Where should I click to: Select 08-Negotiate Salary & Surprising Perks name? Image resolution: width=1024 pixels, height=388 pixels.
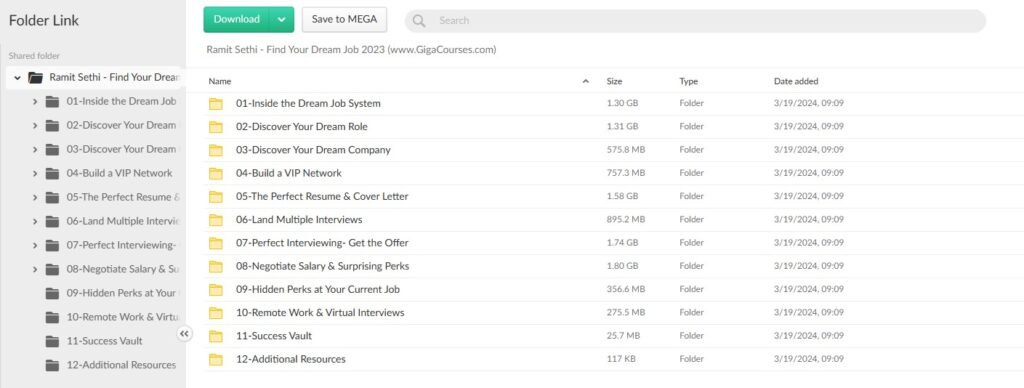tap(323, 267)
